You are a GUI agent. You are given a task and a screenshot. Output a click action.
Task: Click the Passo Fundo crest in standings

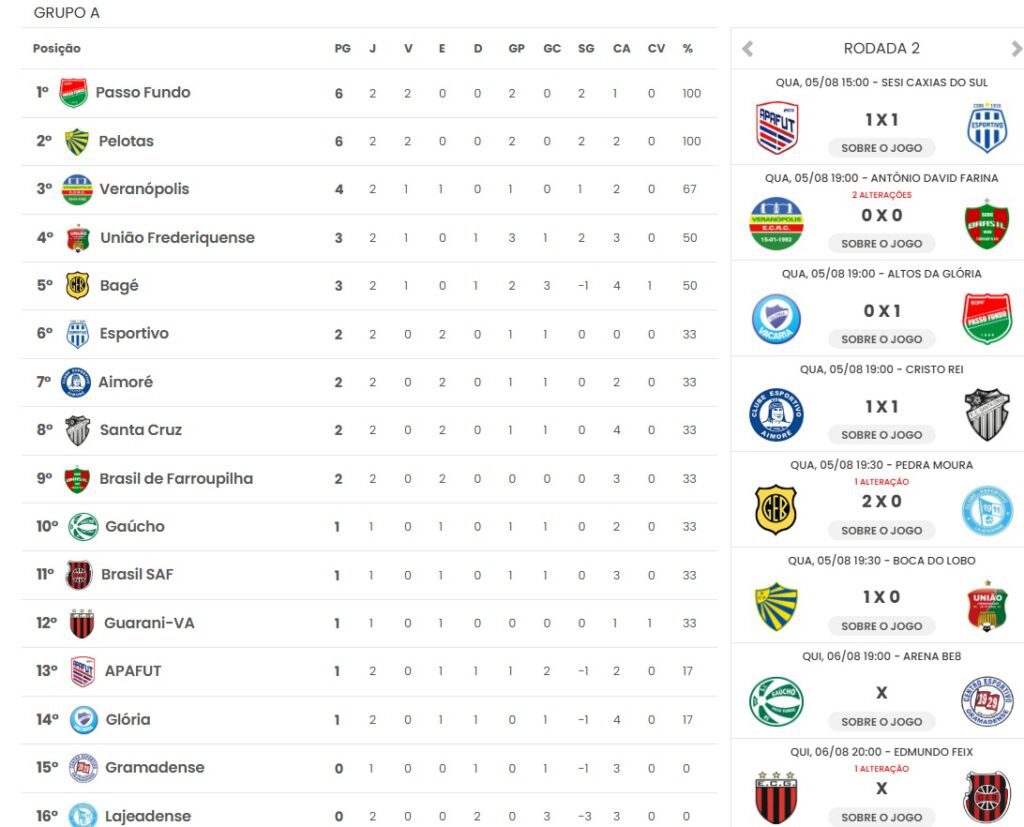[73, 93]
